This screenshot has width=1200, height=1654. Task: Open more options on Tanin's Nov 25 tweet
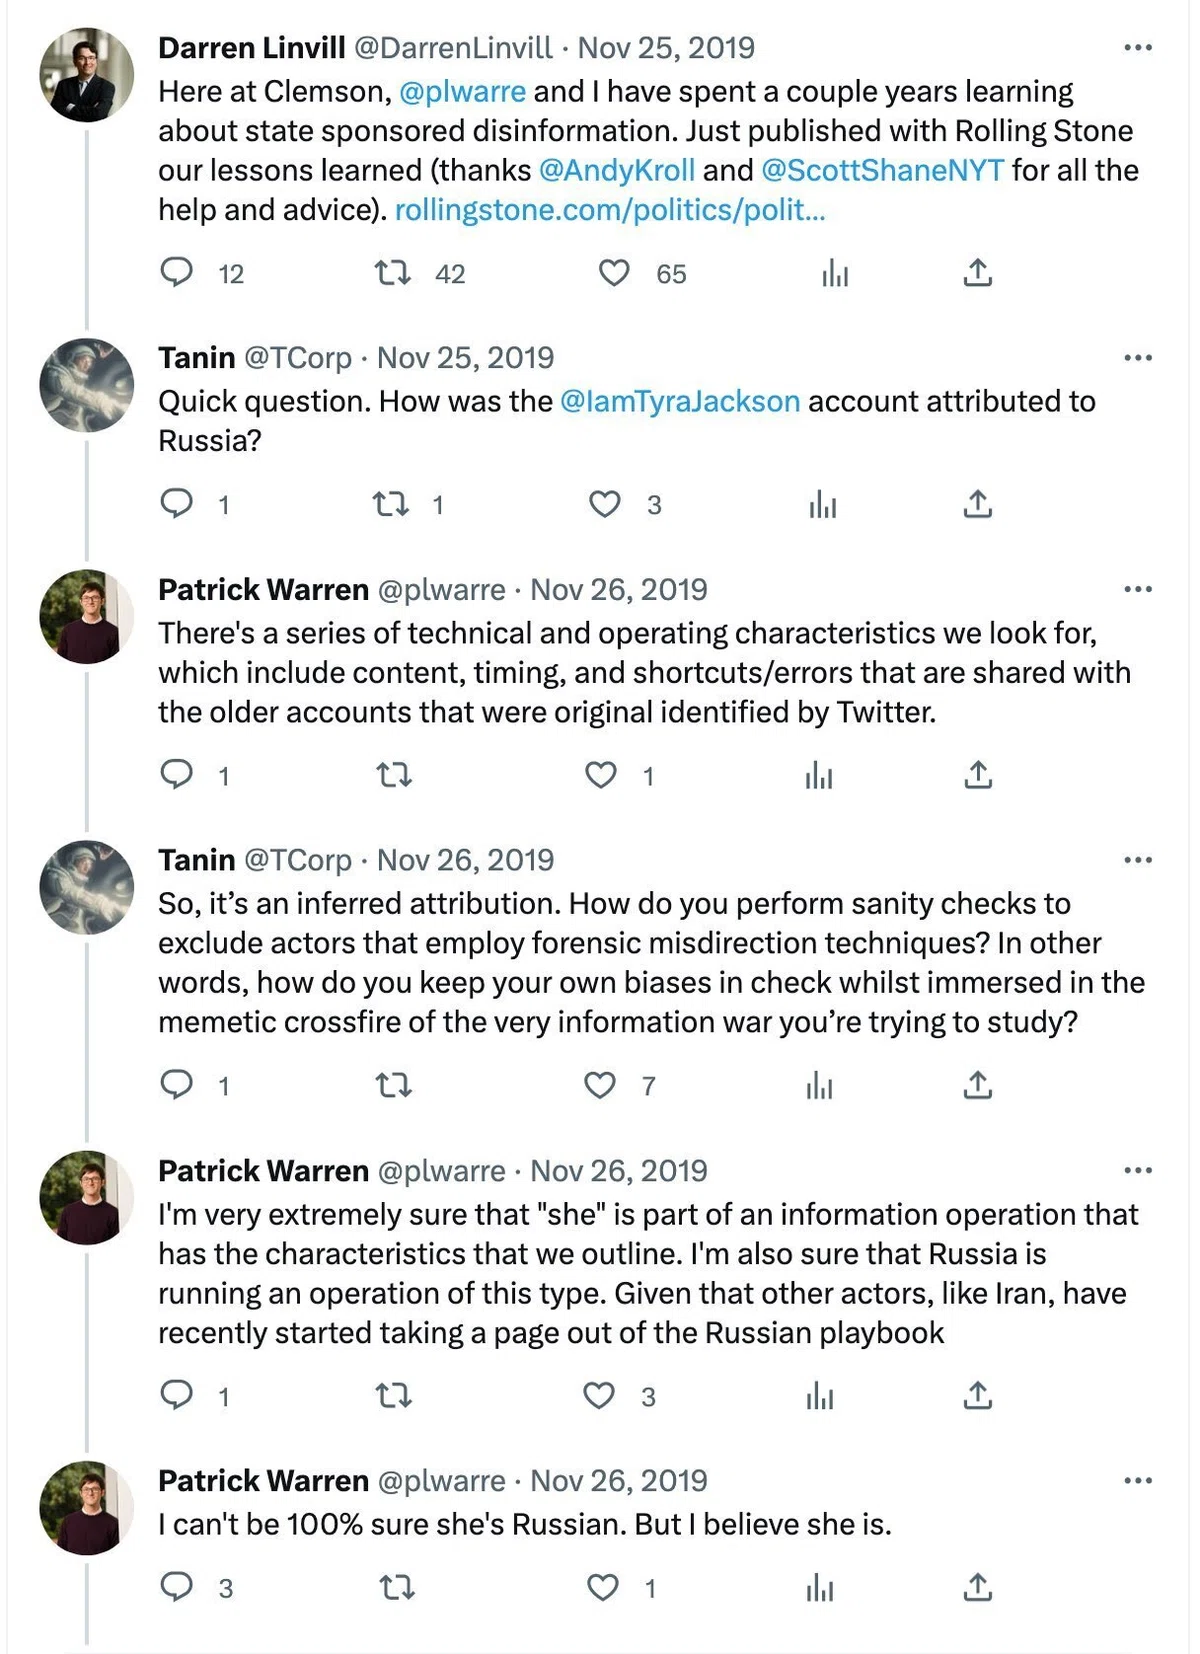1138,358
